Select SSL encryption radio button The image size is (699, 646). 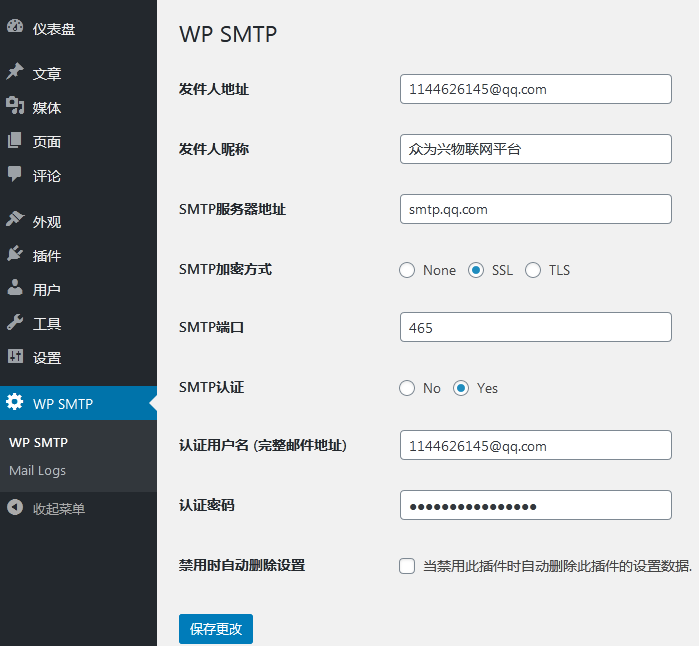click(x=476, y=270)
